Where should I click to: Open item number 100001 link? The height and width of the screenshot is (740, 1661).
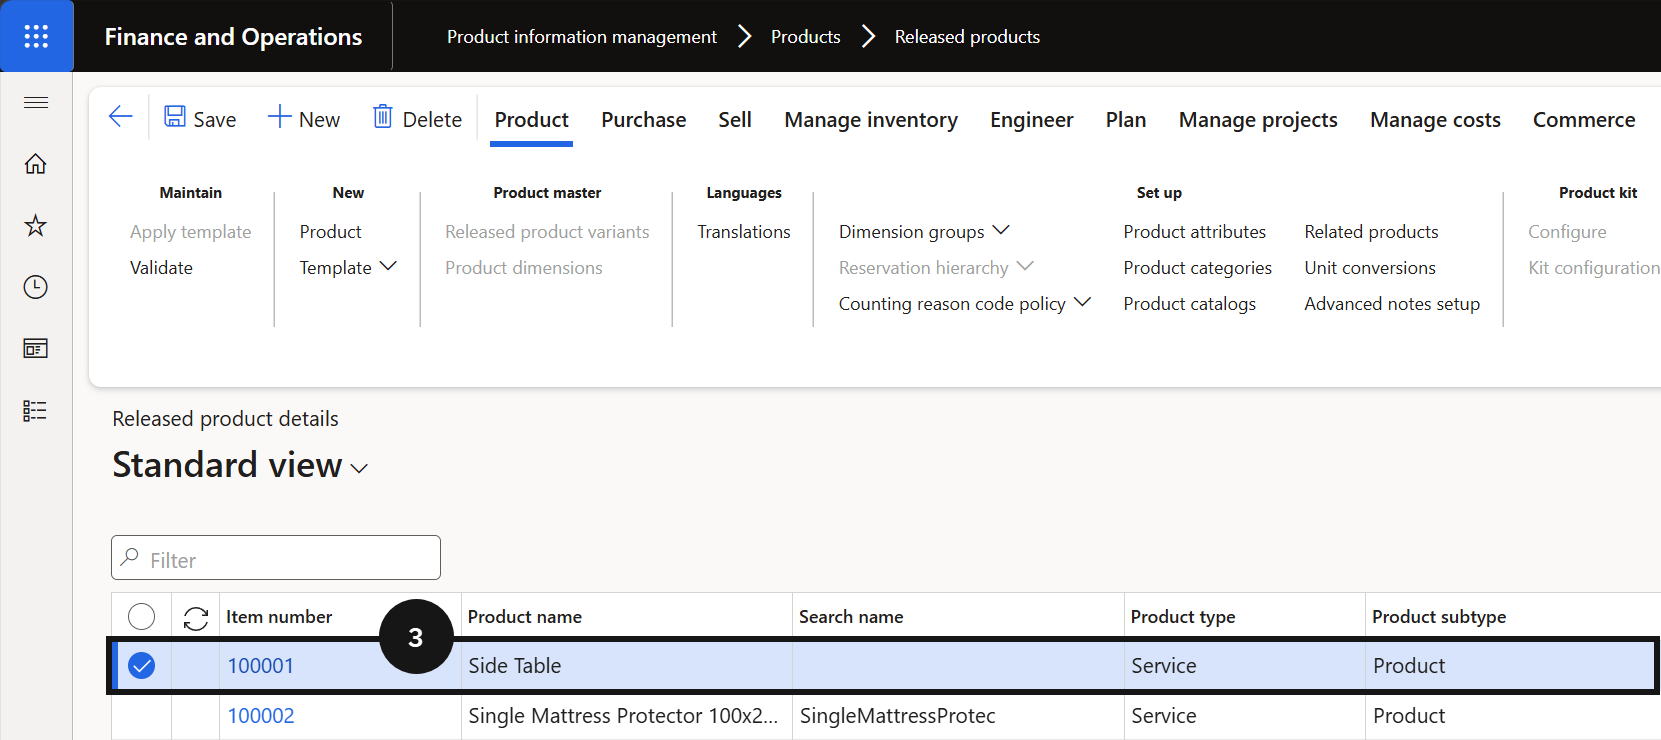point(261,666)
